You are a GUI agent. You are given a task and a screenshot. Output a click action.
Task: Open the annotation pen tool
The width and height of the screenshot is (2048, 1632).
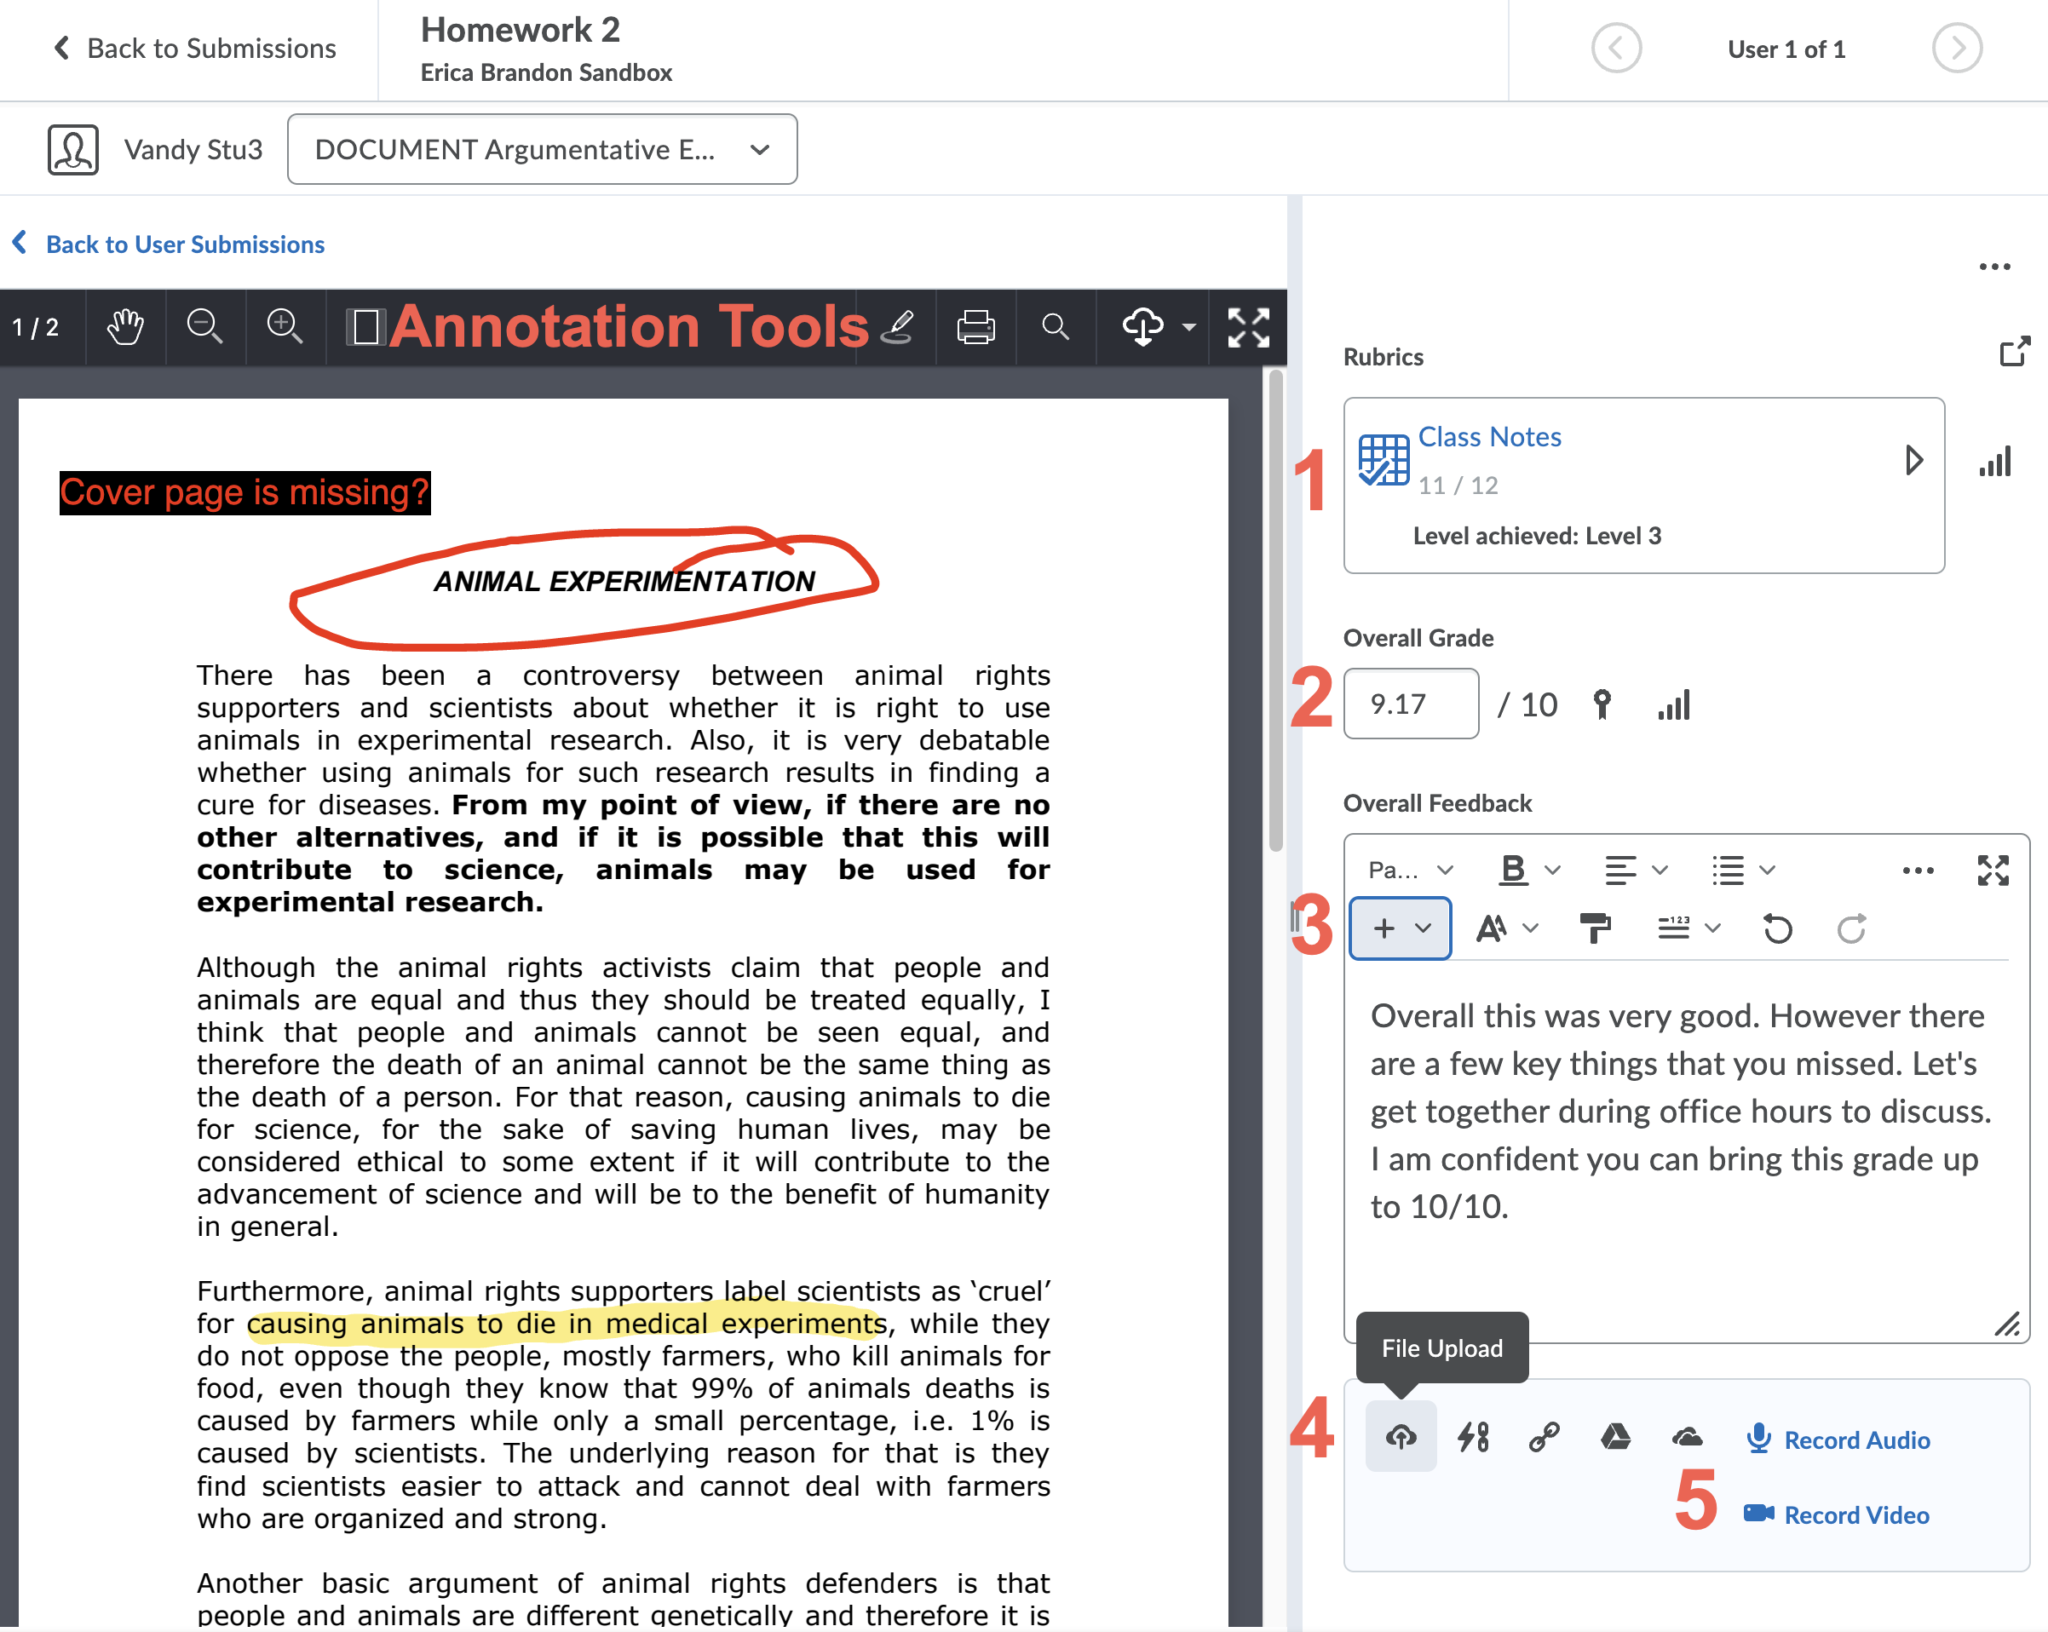coord(897,327)
